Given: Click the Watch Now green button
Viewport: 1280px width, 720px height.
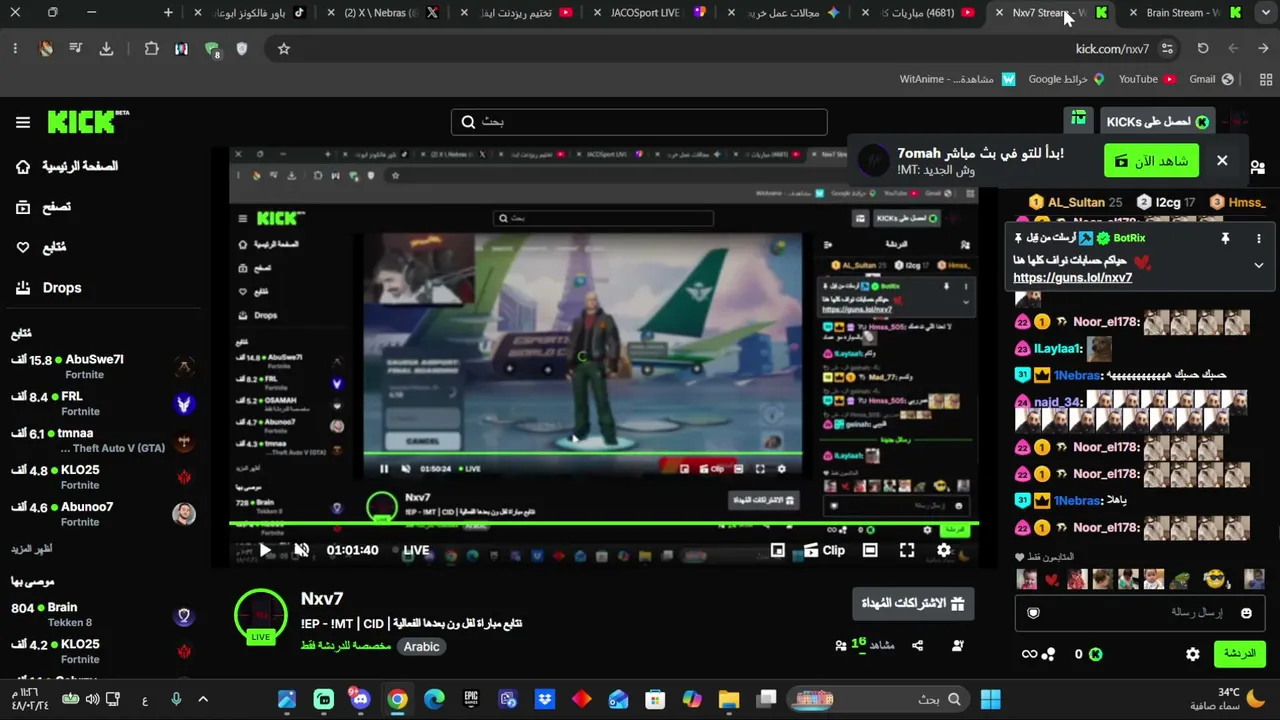Looking at the screenshot, I should point(1152,160).
